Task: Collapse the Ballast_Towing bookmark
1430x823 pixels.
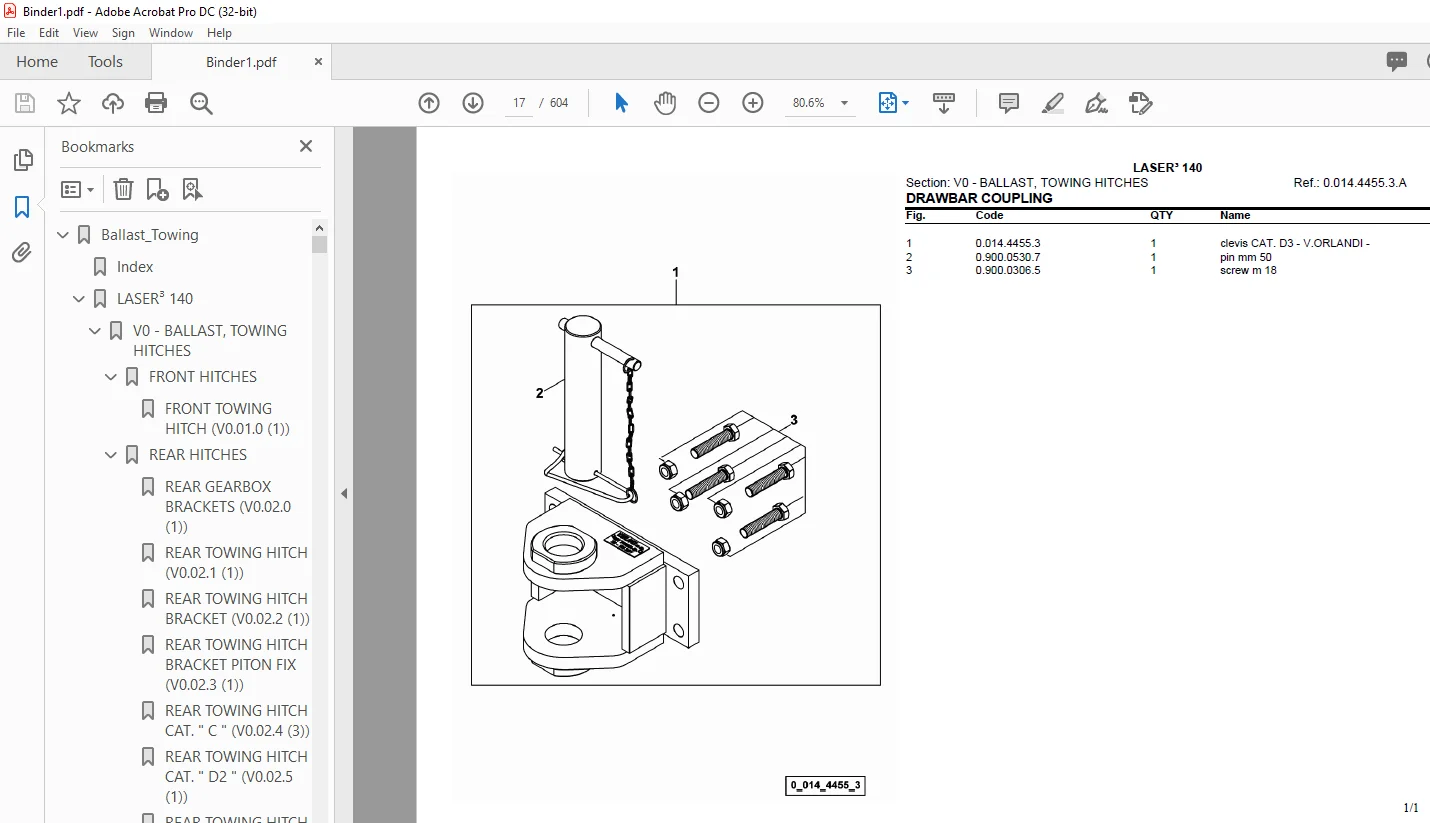Action: pyautogui.click(x=64, y=235)
